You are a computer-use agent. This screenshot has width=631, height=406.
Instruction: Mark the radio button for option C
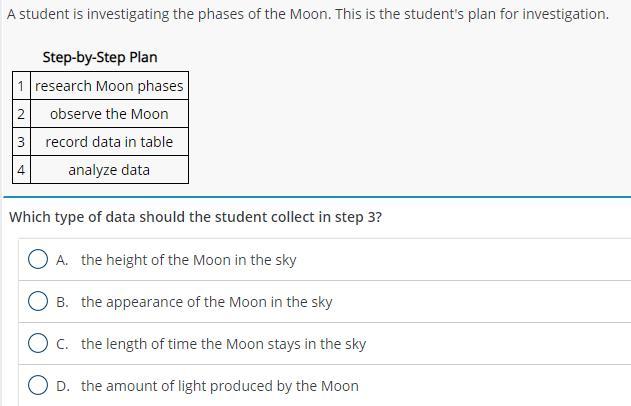[38, 344]
